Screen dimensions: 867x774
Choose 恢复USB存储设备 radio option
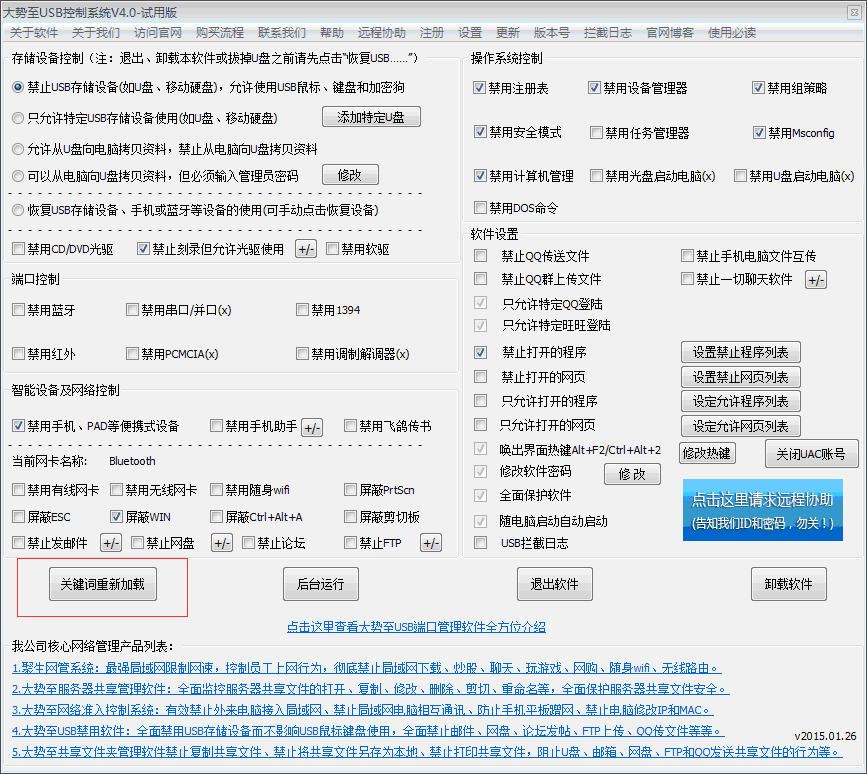(18, 210)
